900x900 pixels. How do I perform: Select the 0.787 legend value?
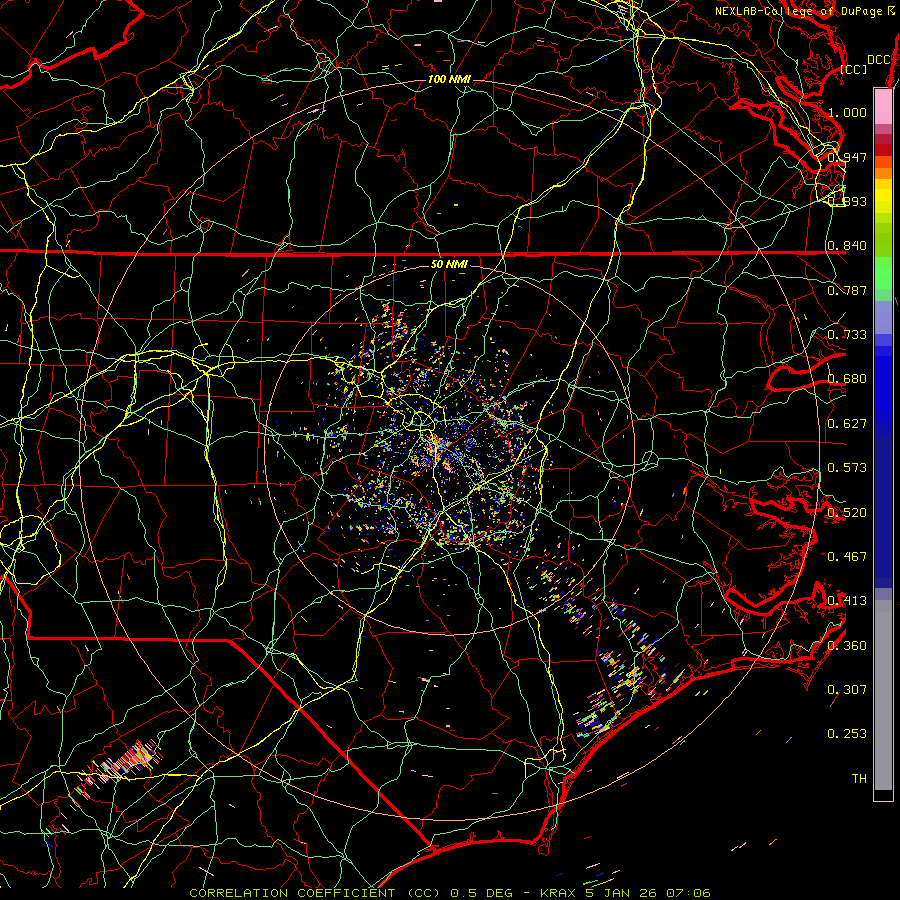[x=847, y=290]
